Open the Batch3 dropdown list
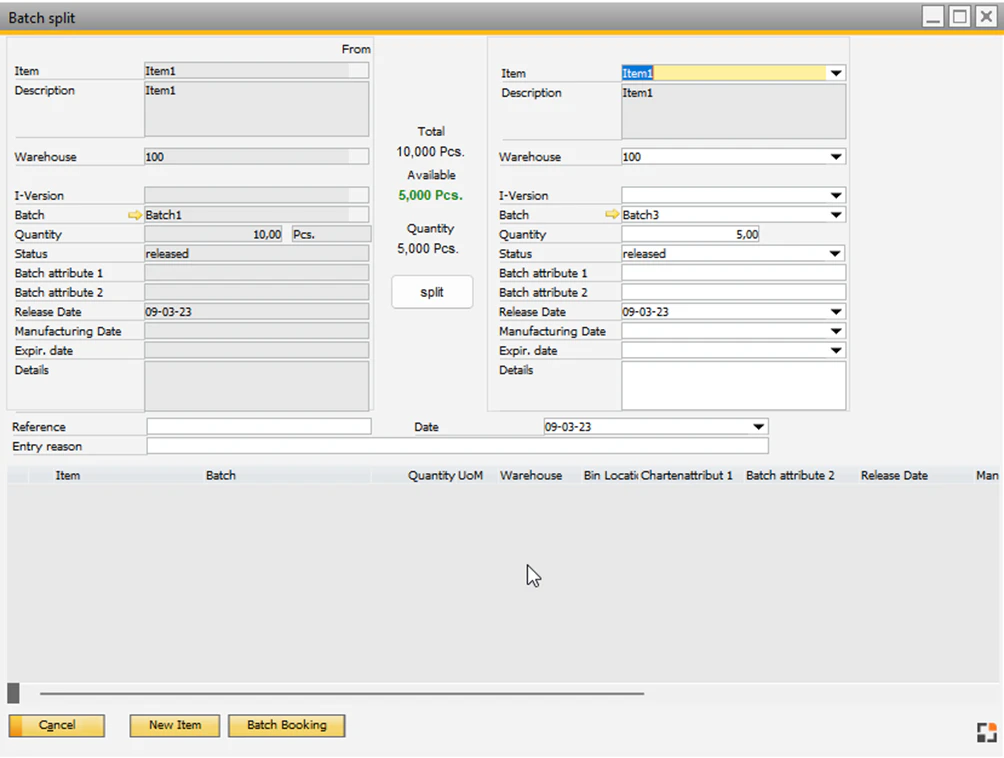Viewport: 1004px width, 758px height. [836, 214]
